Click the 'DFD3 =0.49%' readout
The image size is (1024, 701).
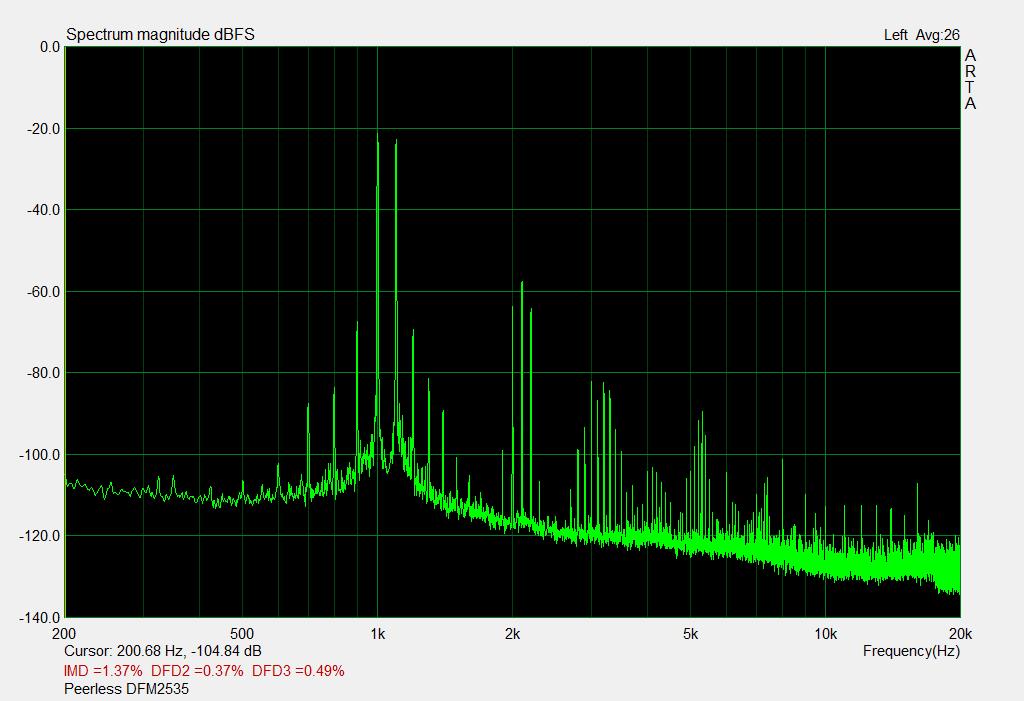coord(298,670)
